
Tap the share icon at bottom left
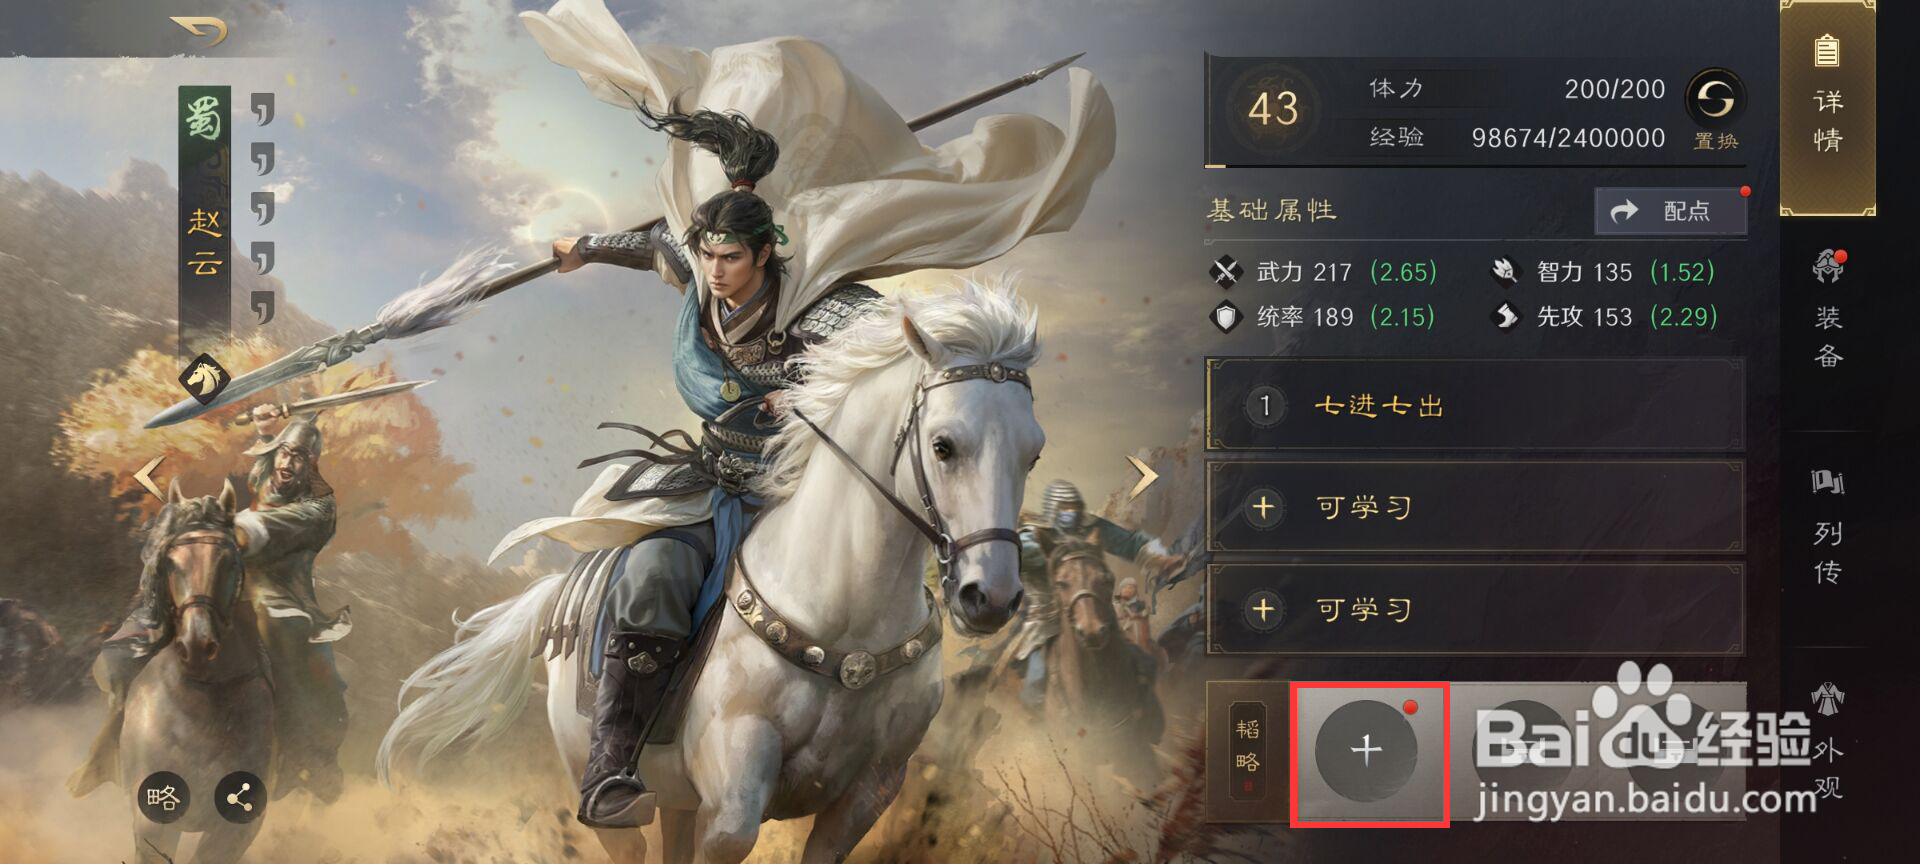pyautogui.click(x=240, y=797)
